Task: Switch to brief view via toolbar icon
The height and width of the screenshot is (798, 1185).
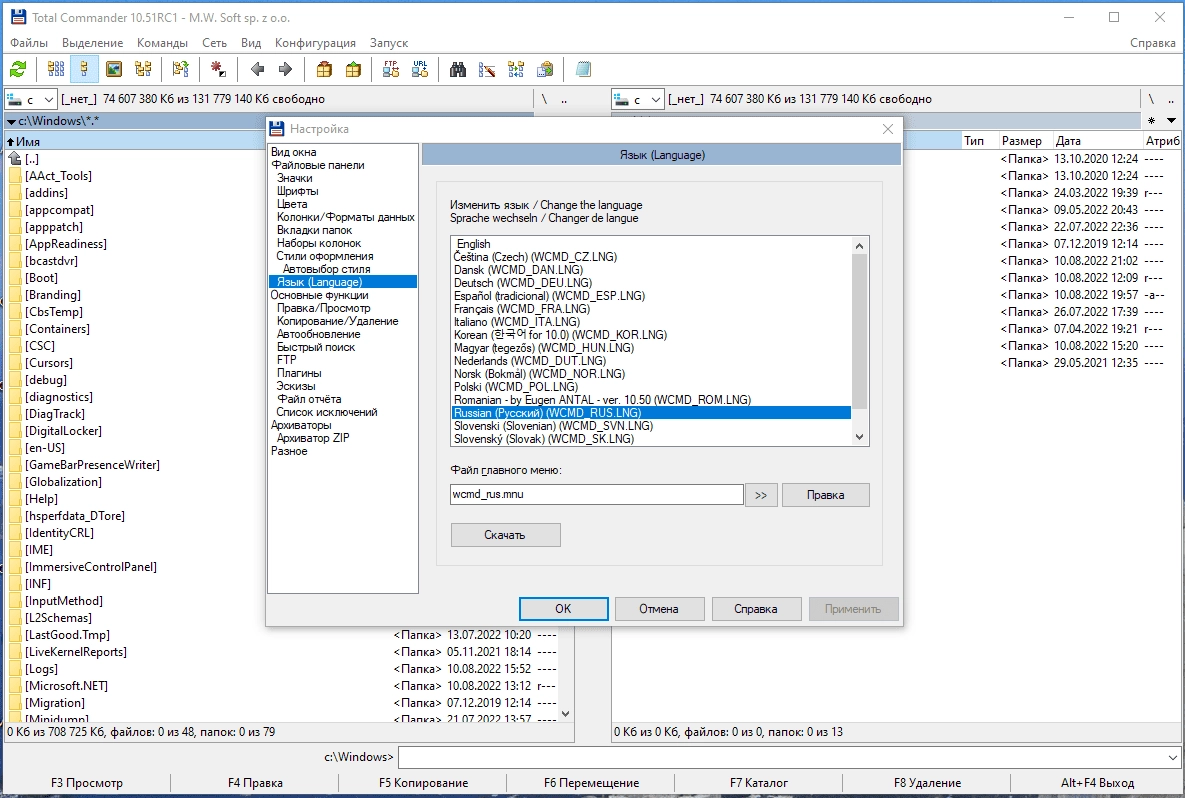Action: [x=56, y=70]
